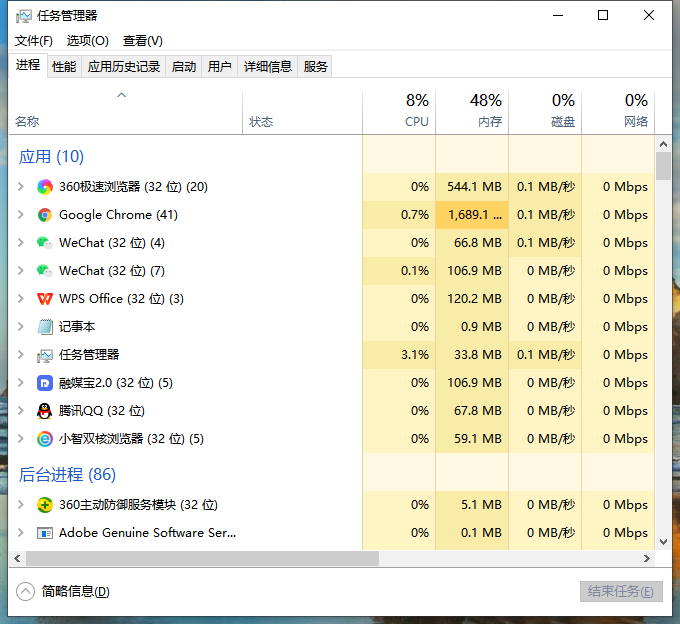Click the 腾讯QQ penguin icon
The width and height of the screenshot is (680, 624).
tap(45, 411)
